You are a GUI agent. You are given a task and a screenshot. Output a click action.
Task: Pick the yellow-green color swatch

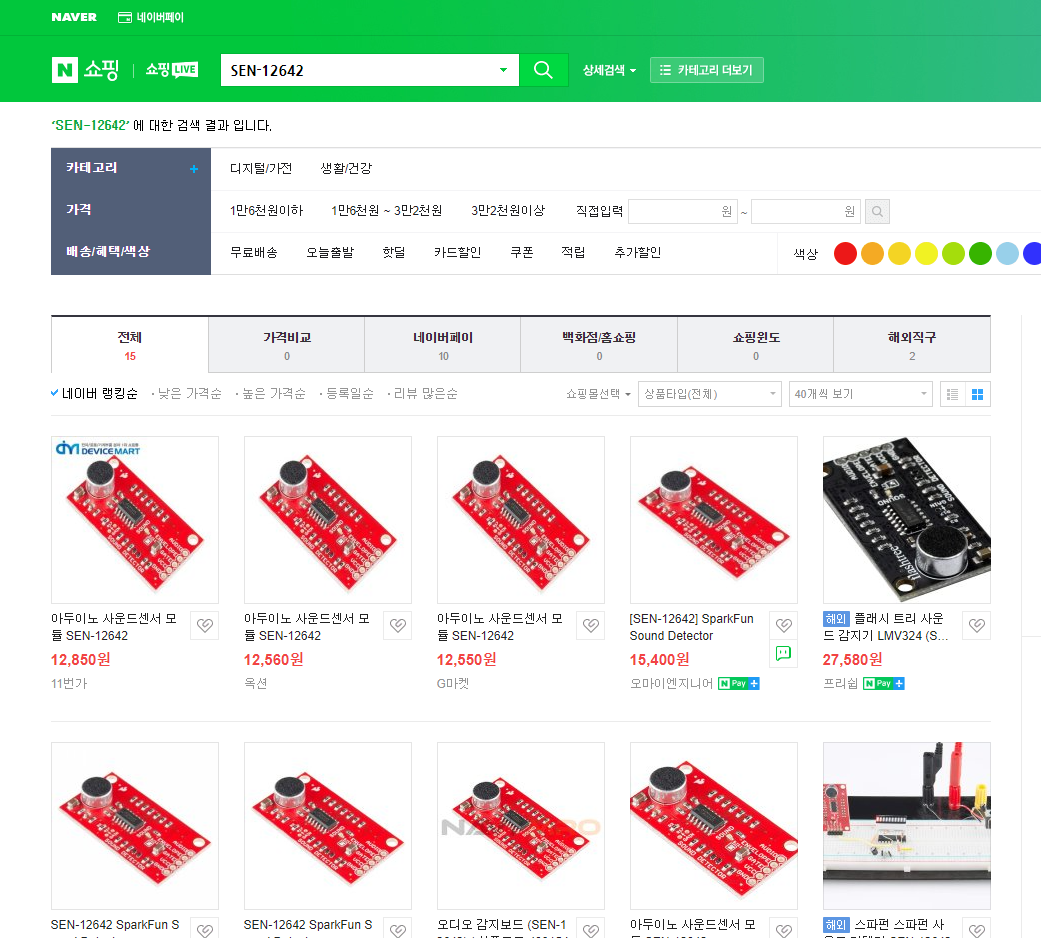click(953, 253)
